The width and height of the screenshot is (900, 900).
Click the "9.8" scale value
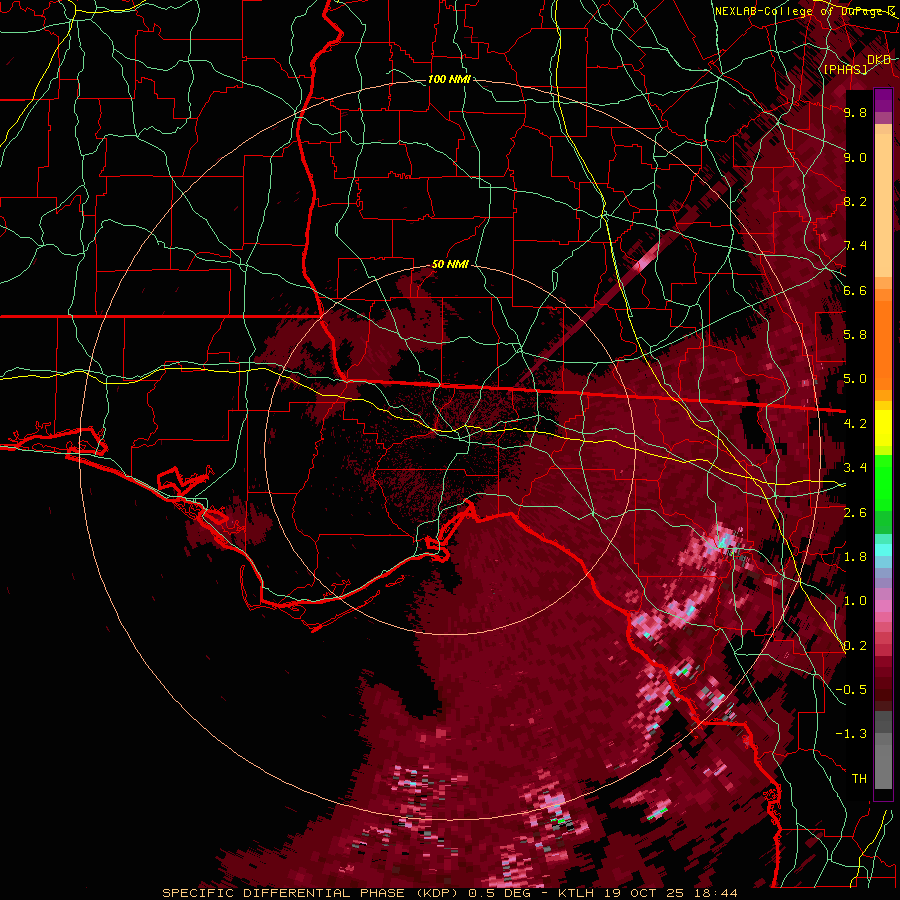(855, 112)
